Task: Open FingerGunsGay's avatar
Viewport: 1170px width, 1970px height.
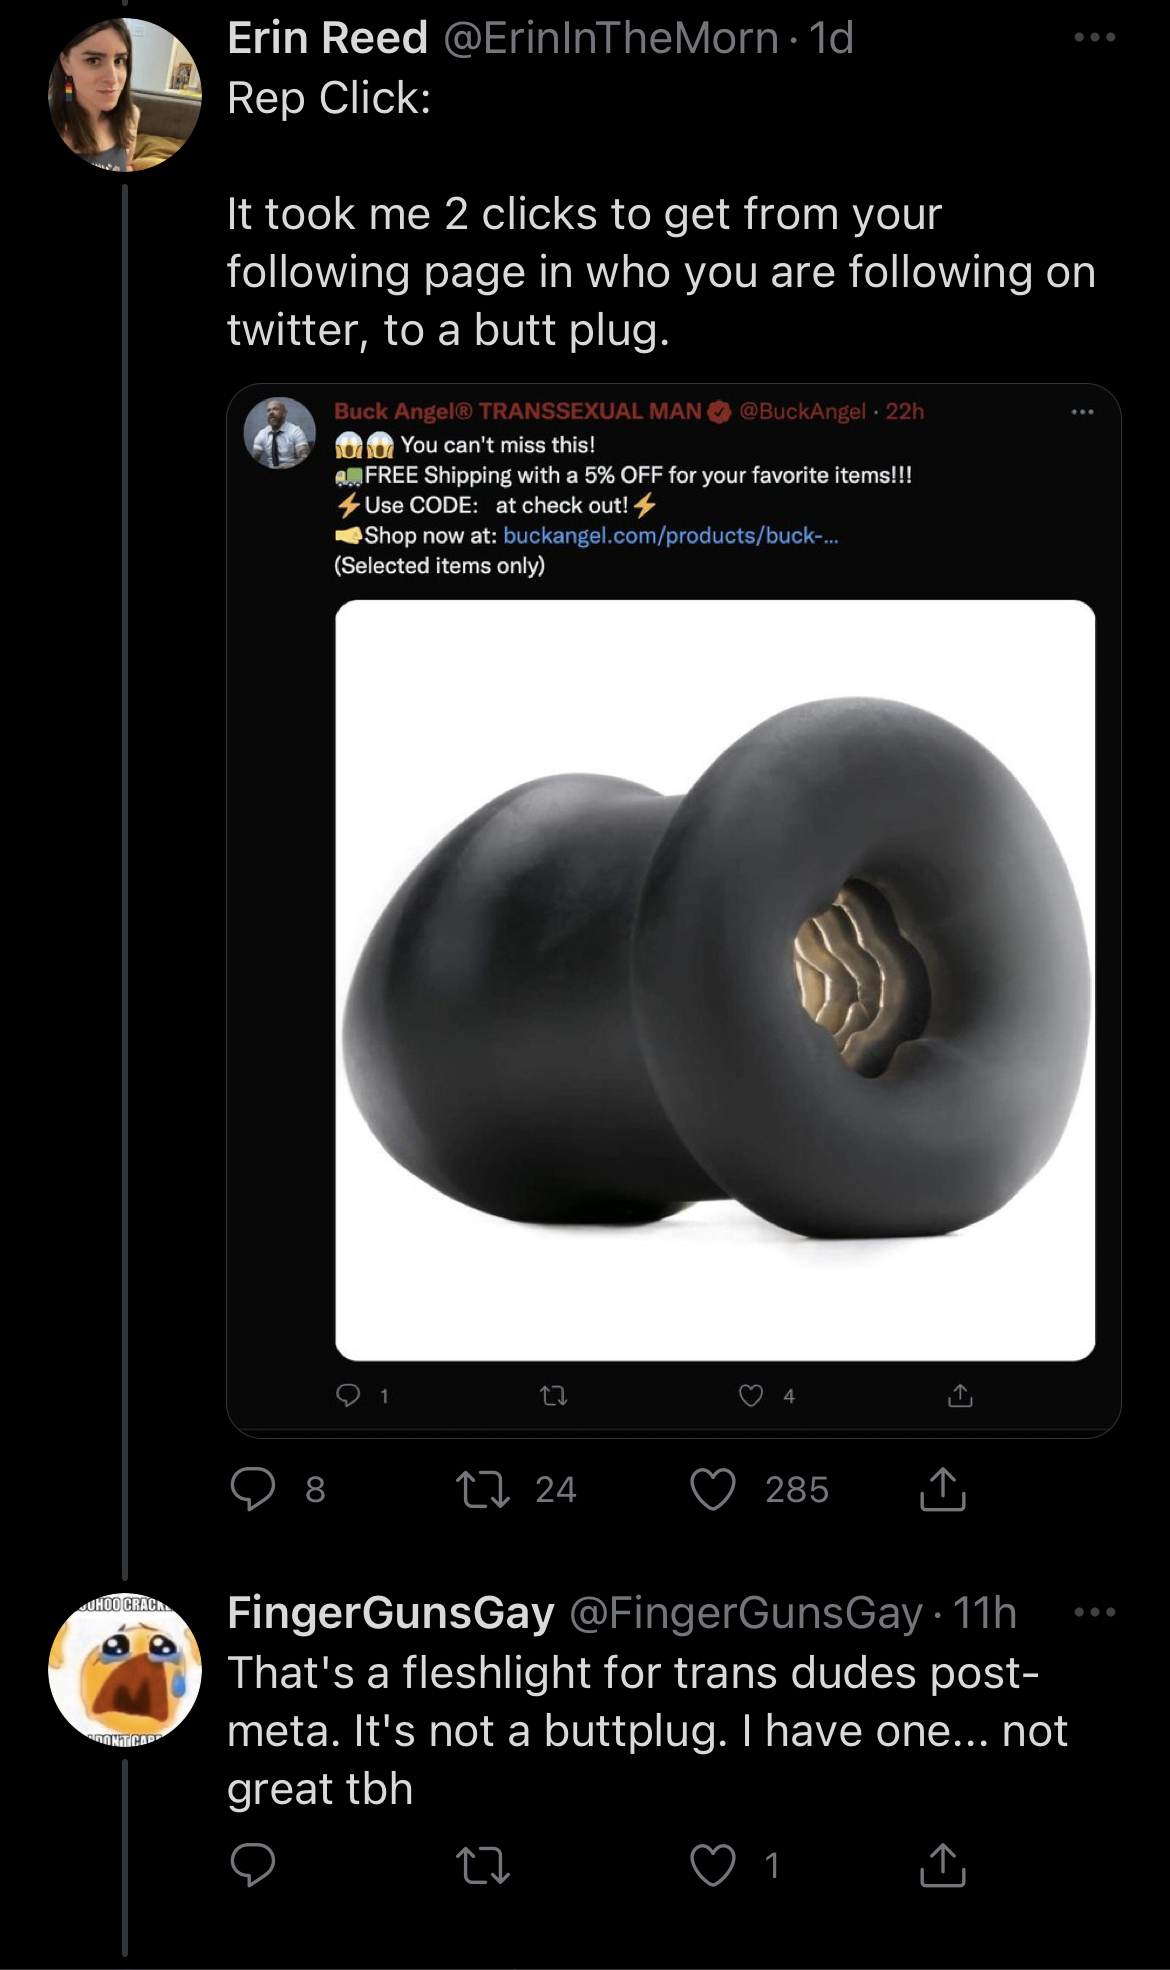Action: pyautogui.click(x=125, y=1670)
